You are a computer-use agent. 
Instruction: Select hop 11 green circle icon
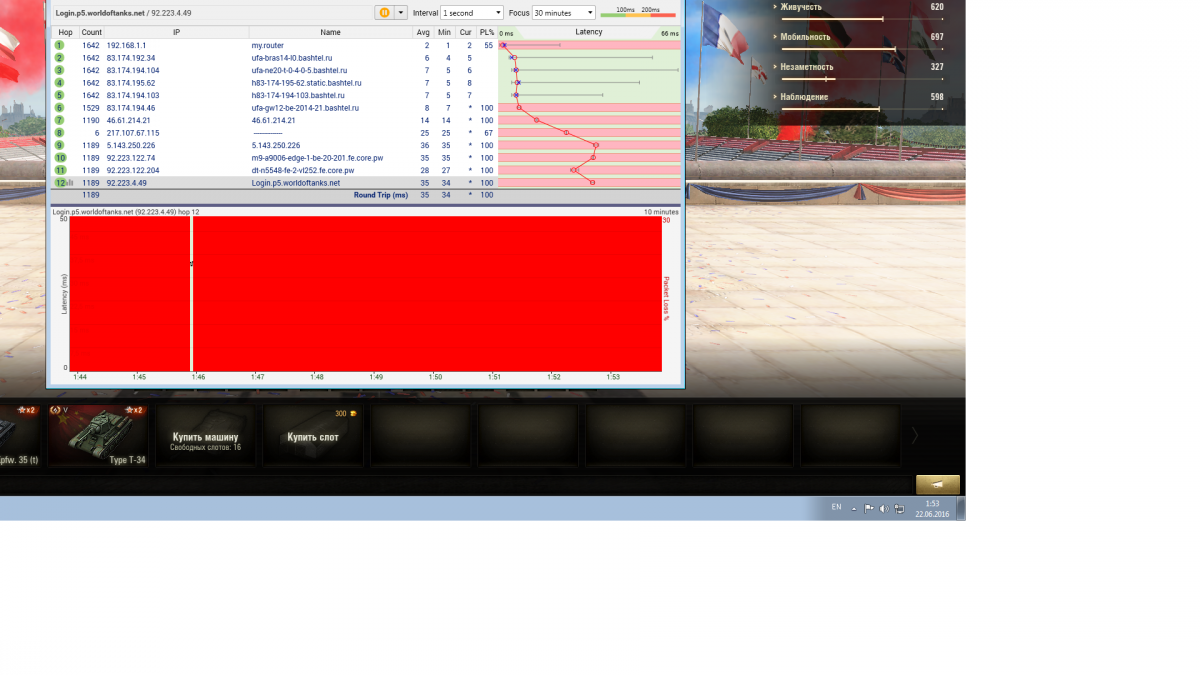[60, 170]
